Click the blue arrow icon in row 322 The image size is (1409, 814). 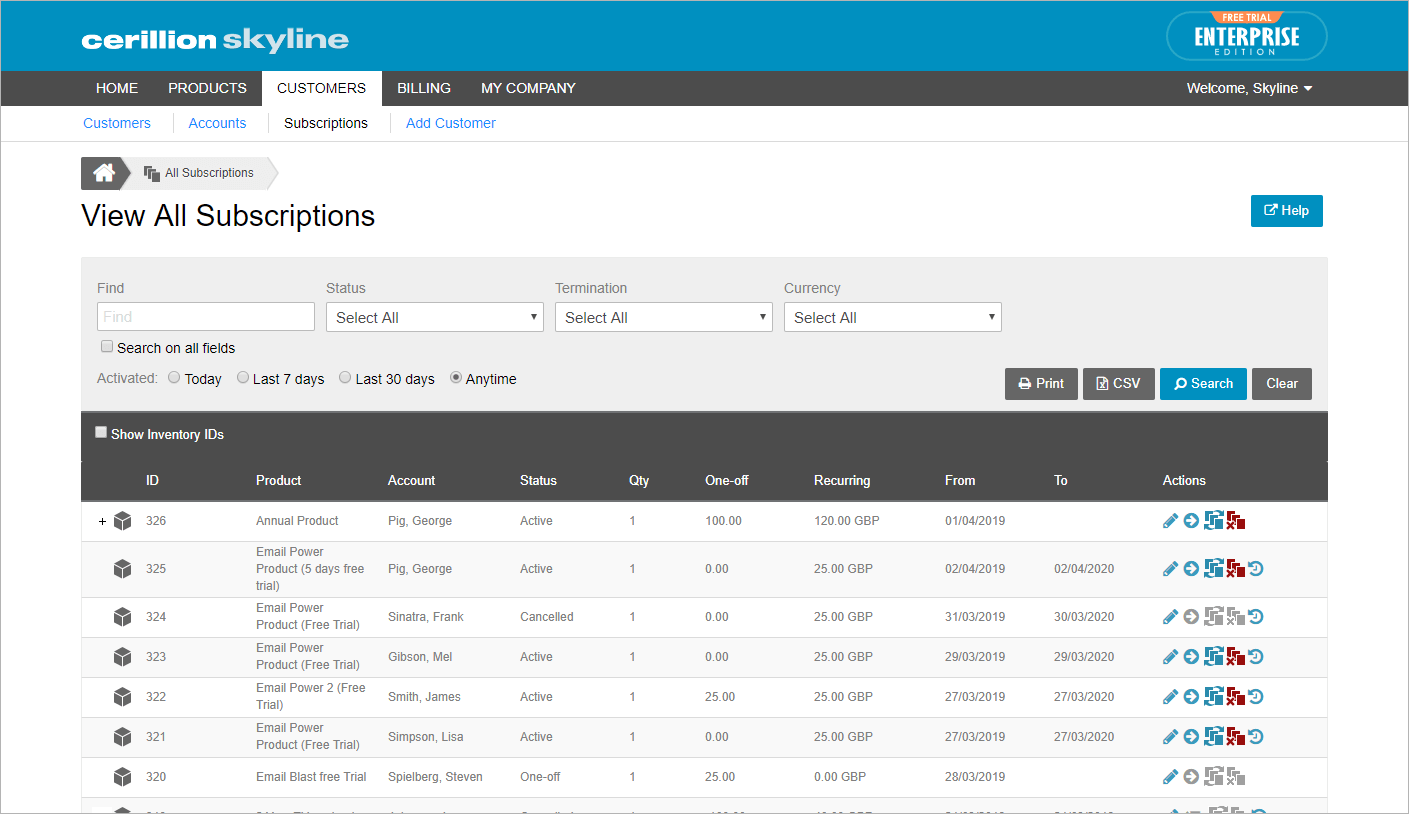[1191, 697]
